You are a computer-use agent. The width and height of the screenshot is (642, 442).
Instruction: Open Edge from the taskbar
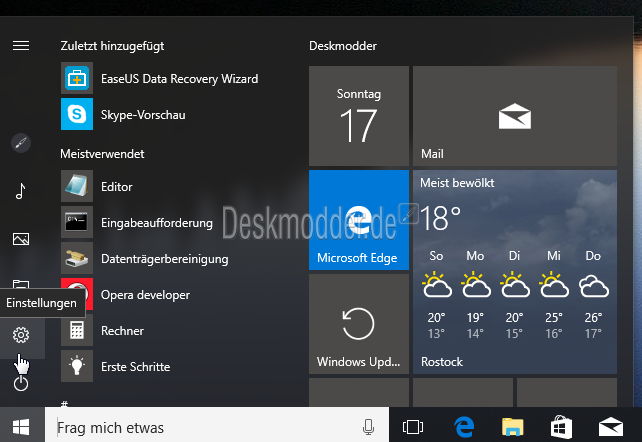(x=464, y=427)
